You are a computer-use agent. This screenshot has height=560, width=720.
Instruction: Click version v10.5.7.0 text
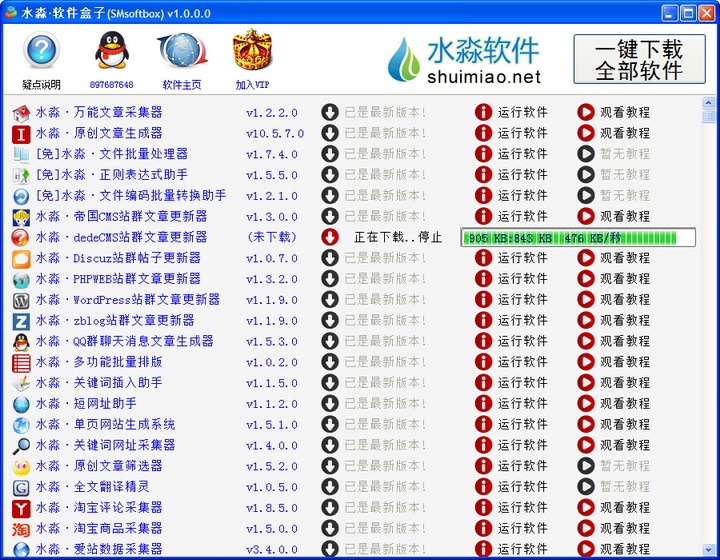[x=275, y=134]
